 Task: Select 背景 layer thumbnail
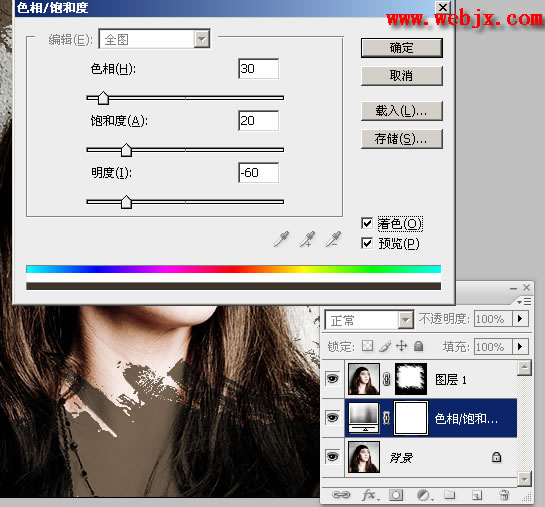tap(364, 457)
